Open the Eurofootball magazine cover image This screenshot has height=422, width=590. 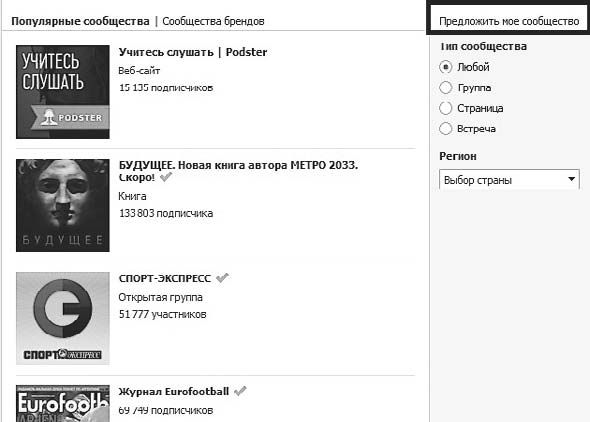[x=63, y=403]
